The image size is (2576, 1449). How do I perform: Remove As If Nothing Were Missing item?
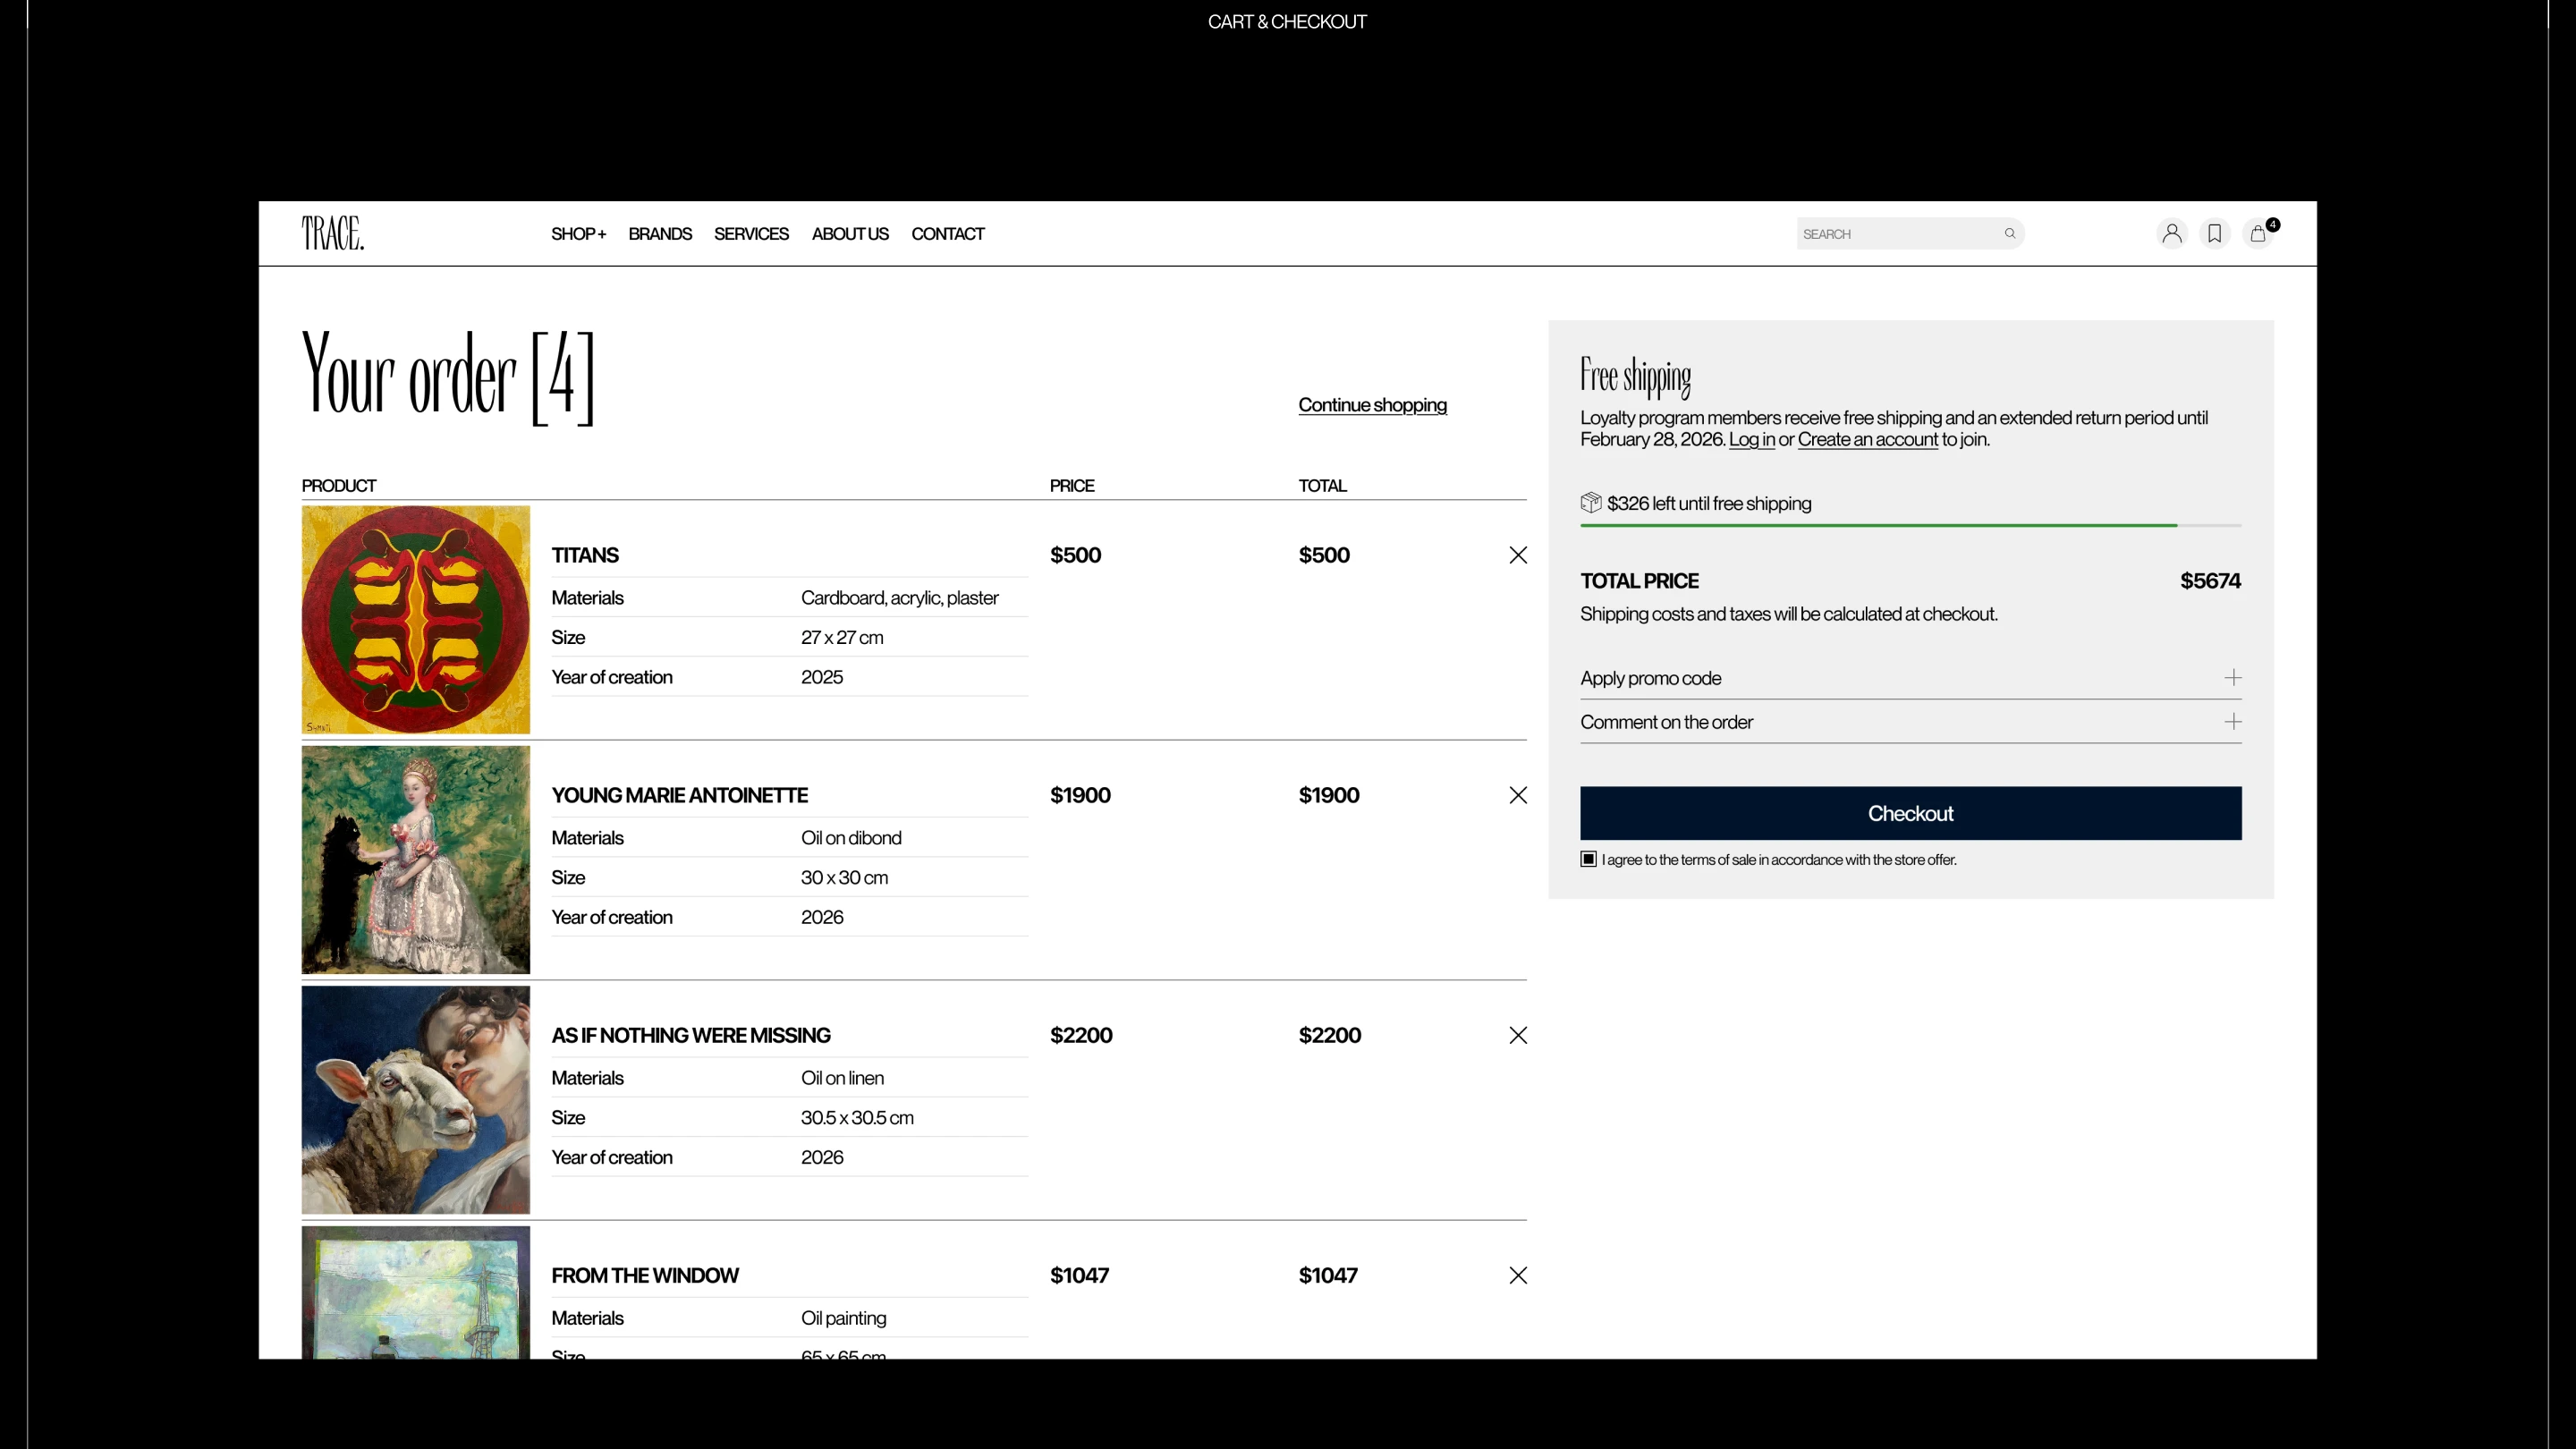coord(1517,1035)
